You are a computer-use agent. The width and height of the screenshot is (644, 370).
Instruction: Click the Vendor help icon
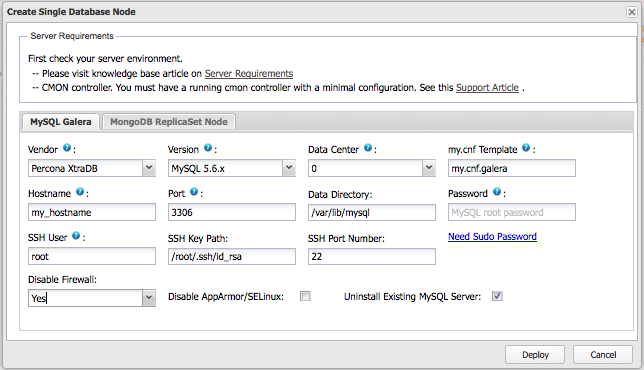67,148
